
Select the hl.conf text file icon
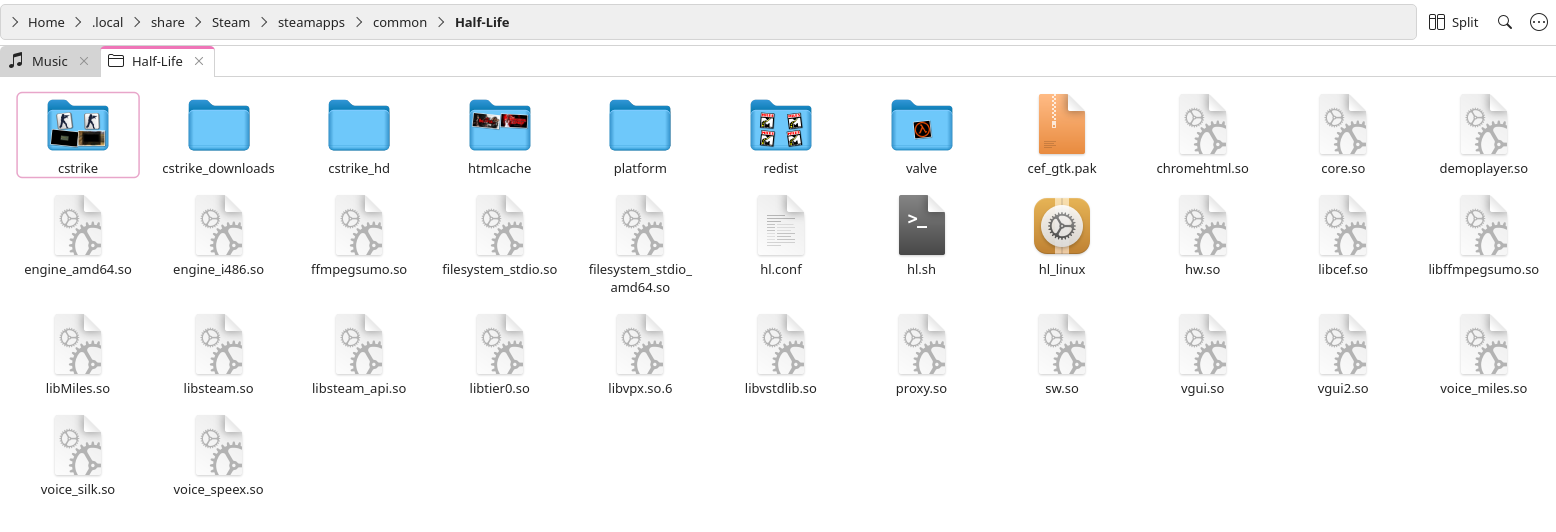pos(781,225)
